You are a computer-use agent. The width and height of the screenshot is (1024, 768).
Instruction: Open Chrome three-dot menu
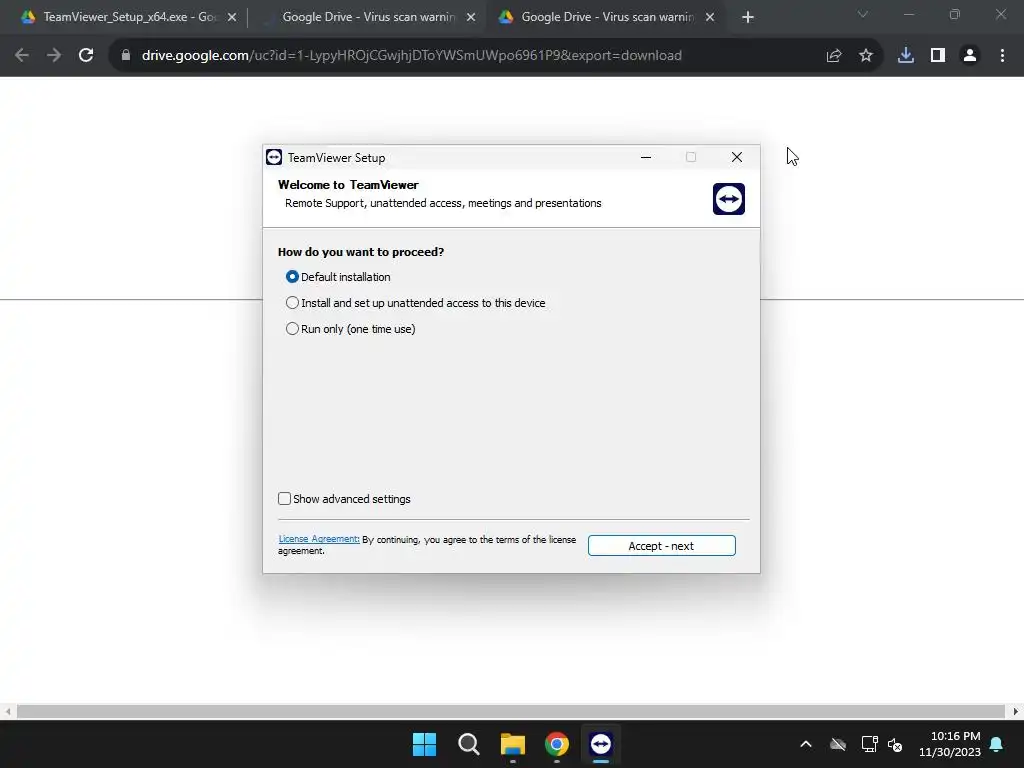pyautogui.click(x=1002, y=56)
